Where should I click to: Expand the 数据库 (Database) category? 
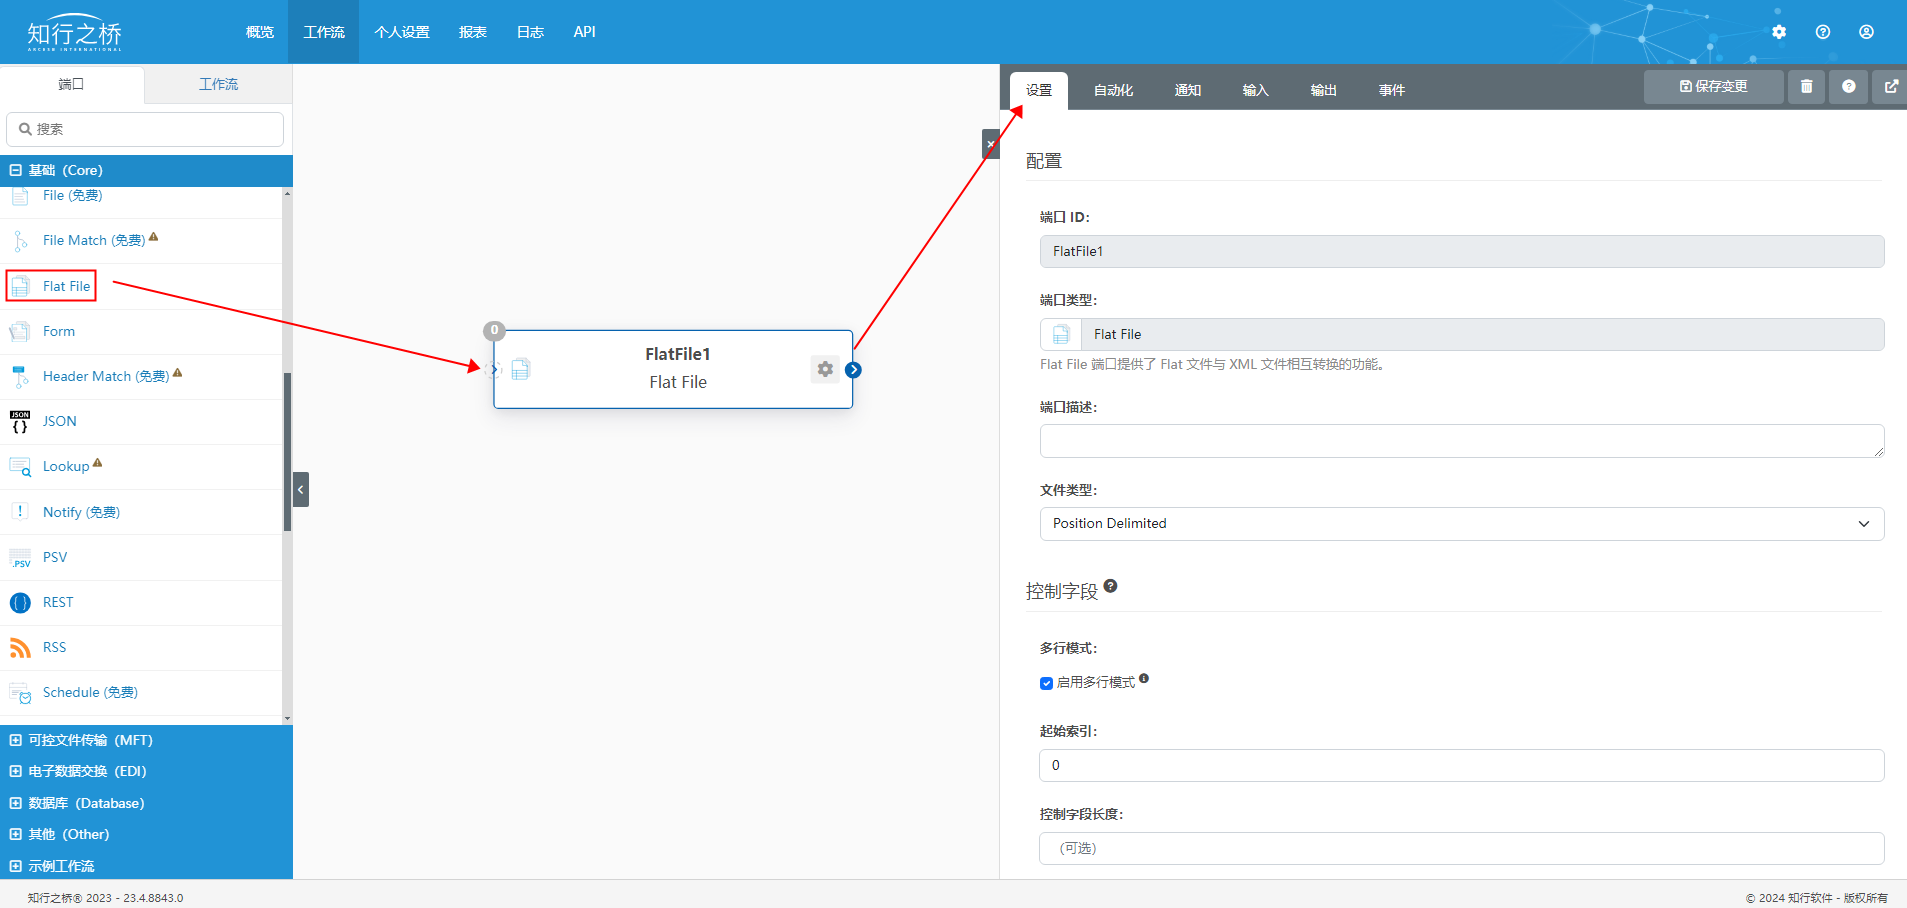coord(16,803)
